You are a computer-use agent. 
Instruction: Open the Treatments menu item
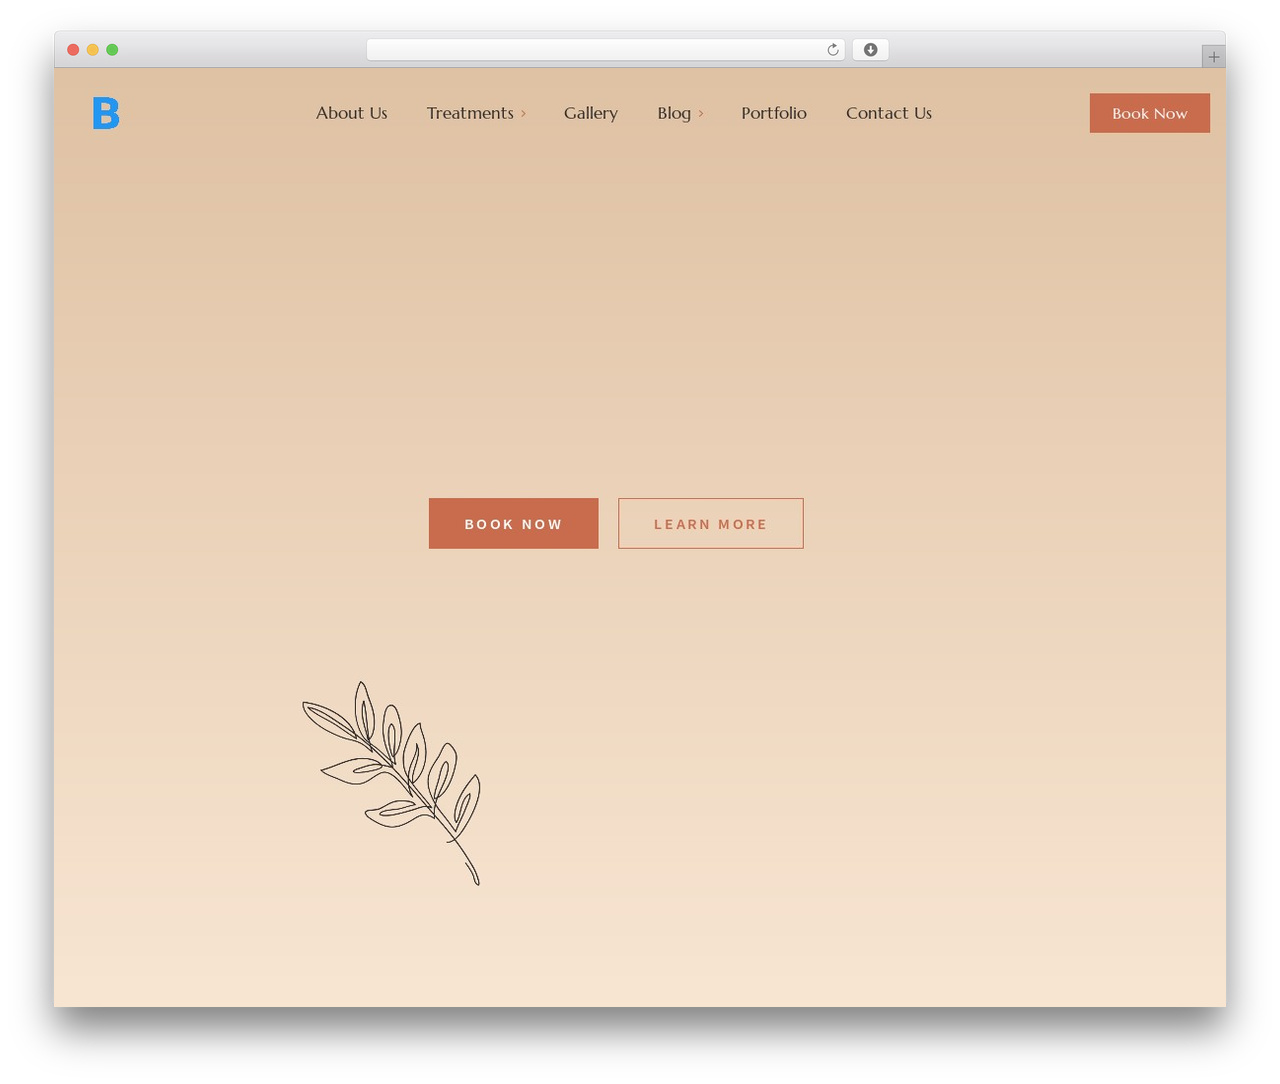470,113
